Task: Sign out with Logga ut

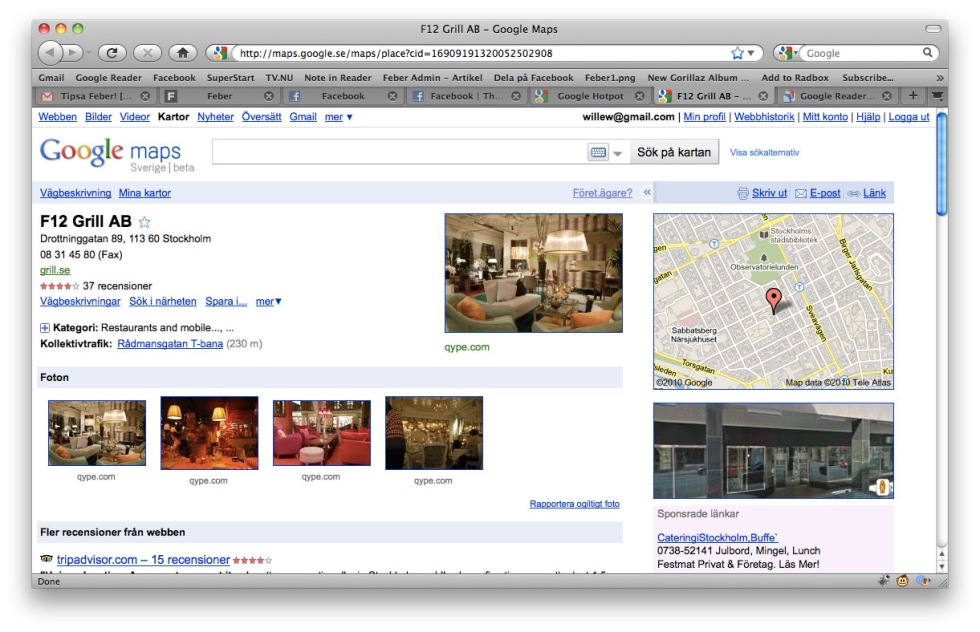Action: coord(909,117)
